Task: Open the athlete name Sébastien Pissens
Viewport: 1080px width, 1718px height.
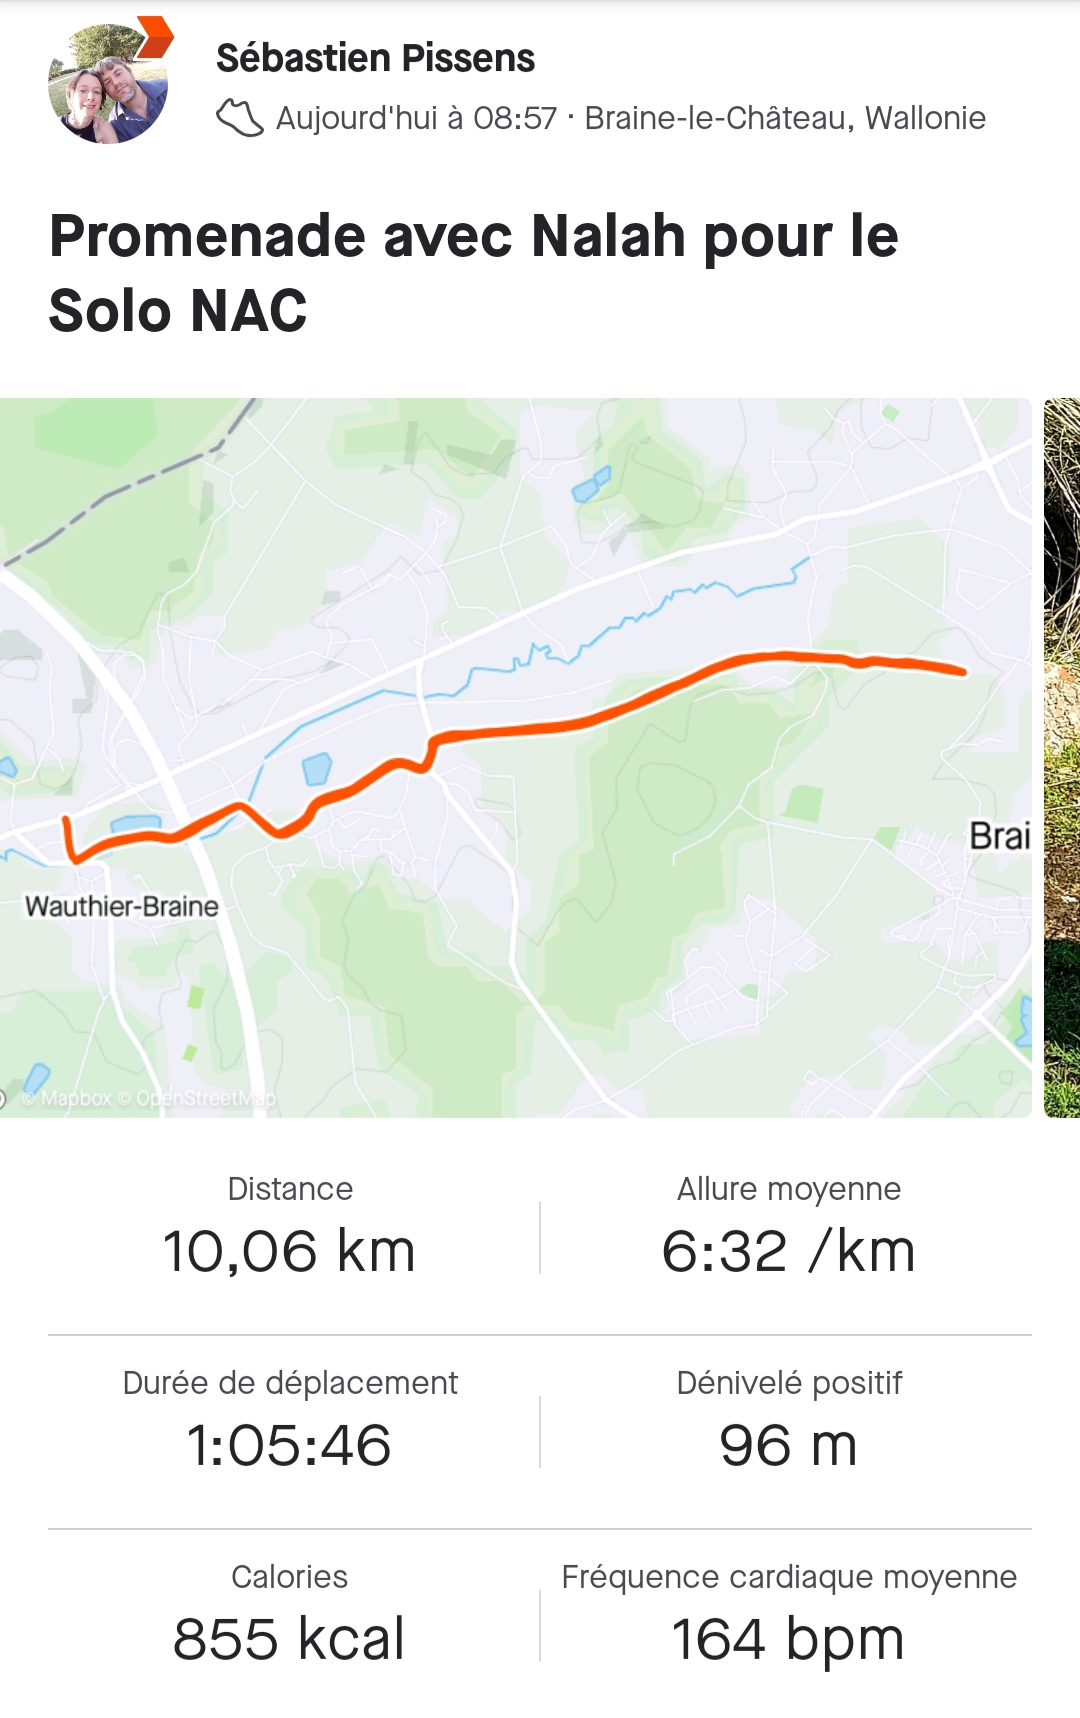Action: pos(375,58)
